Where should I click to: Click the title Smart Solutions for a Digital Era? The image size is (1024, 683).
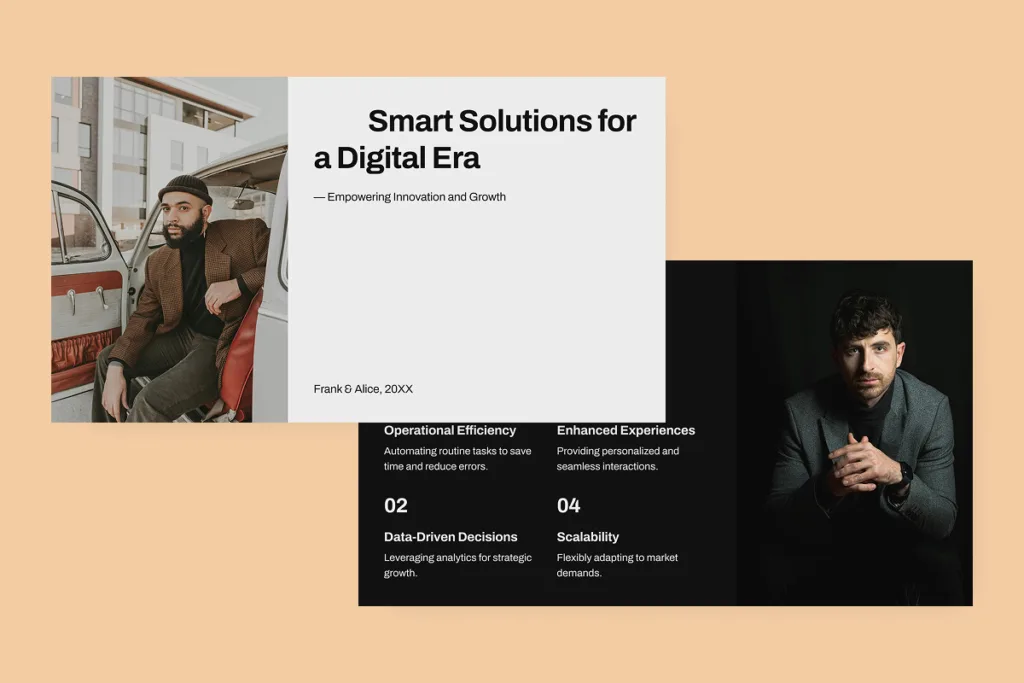(x=477, y=139)
